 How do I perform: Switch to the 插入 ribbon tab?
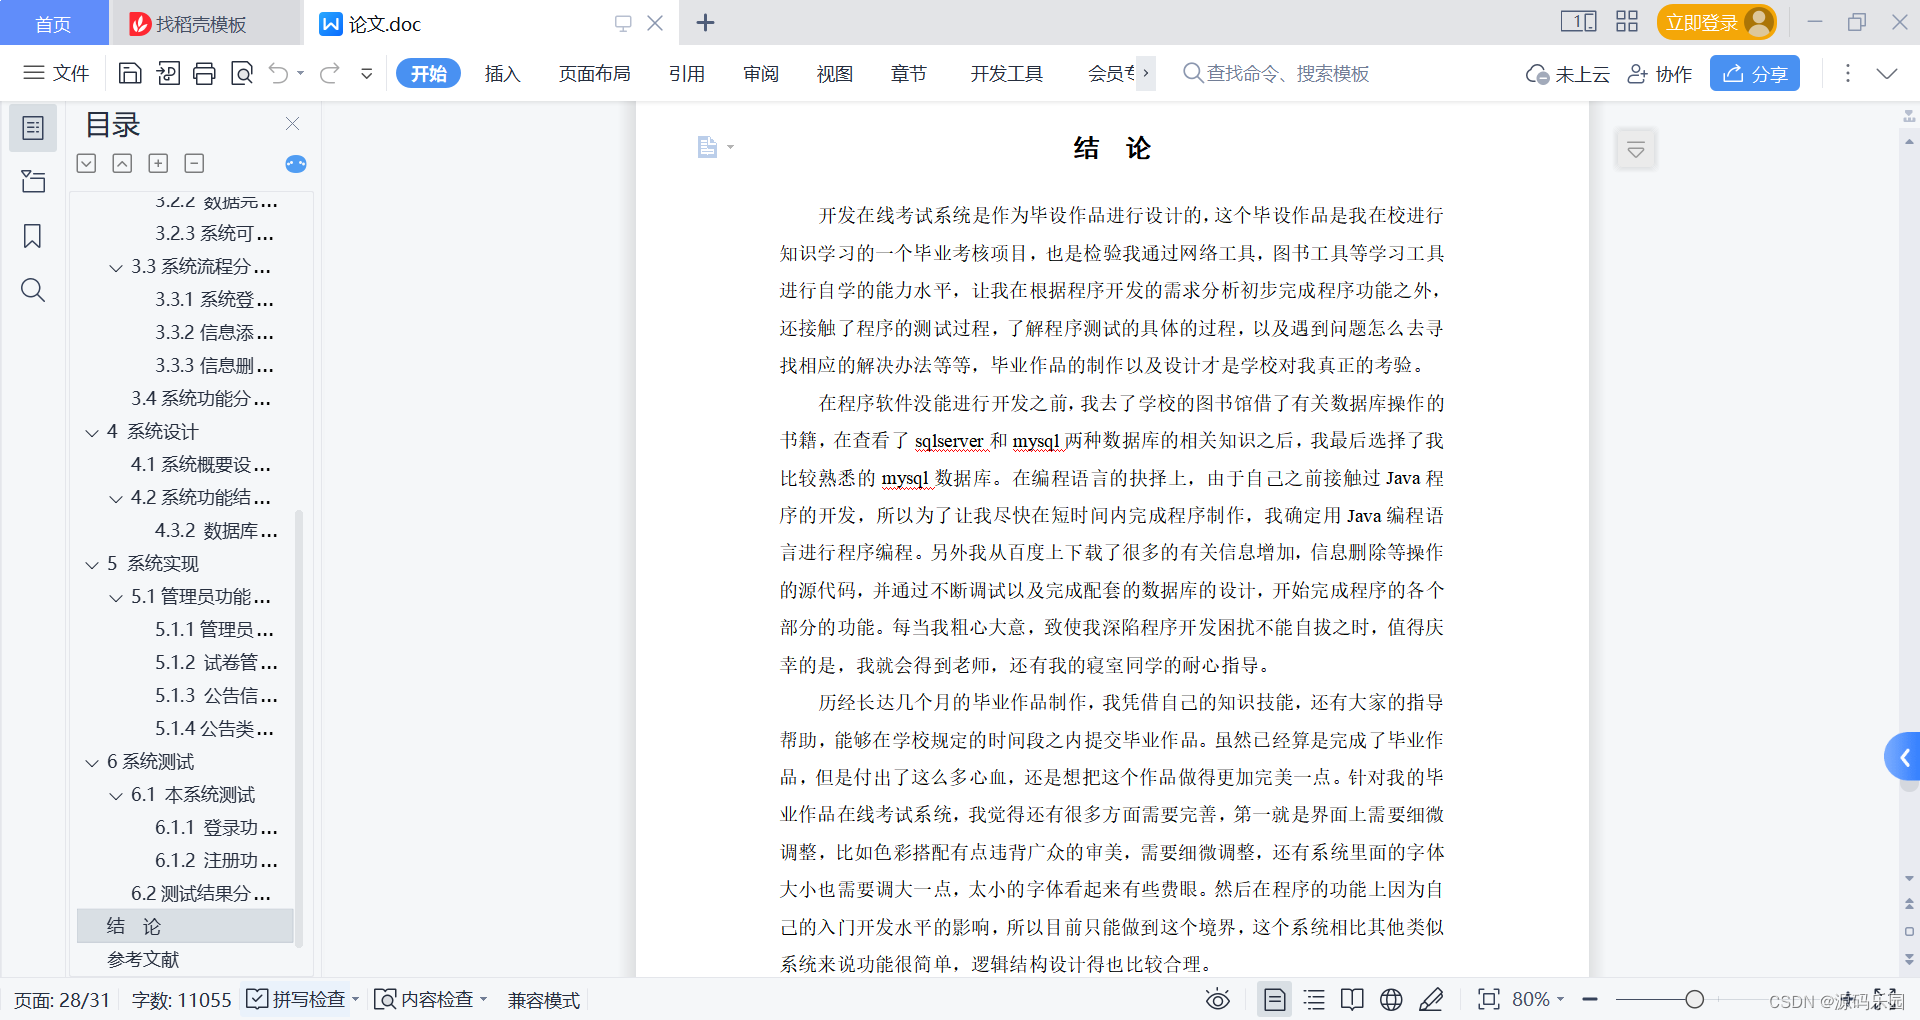click(x=502, y=73)
